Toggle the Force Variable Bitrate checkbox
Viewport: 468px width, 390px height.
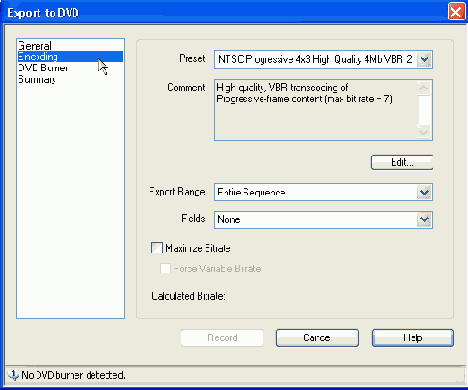(x=165, y=268)
